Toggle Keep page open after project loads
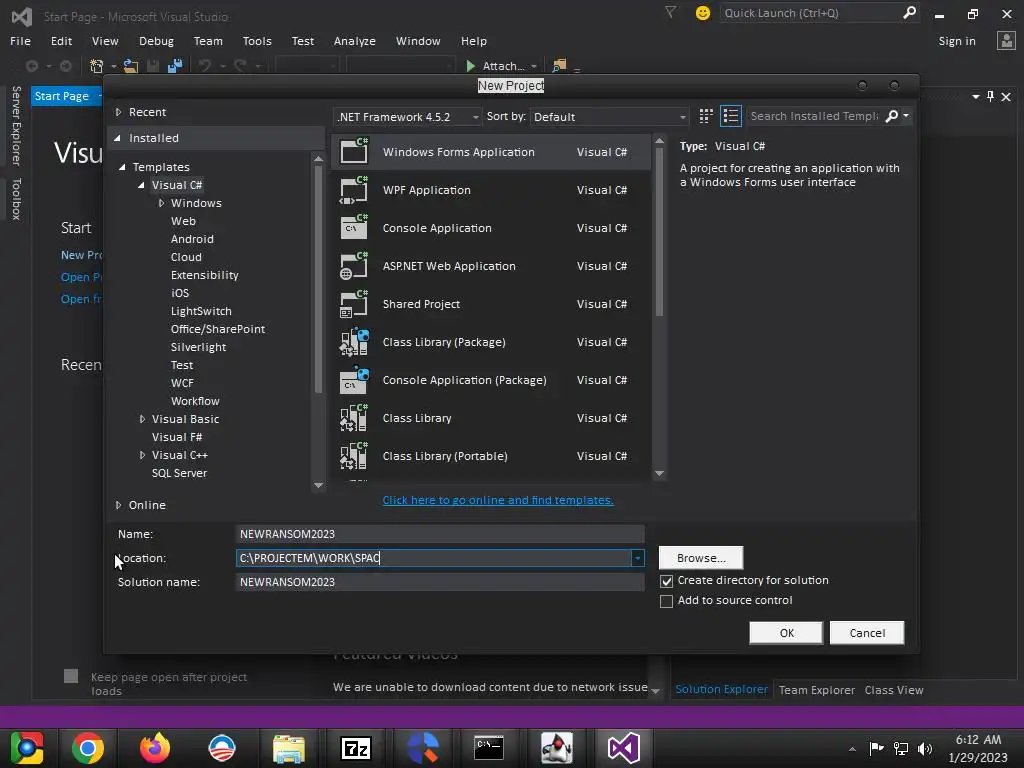Screen dimensions: 1024x768 tap(71, 676)
